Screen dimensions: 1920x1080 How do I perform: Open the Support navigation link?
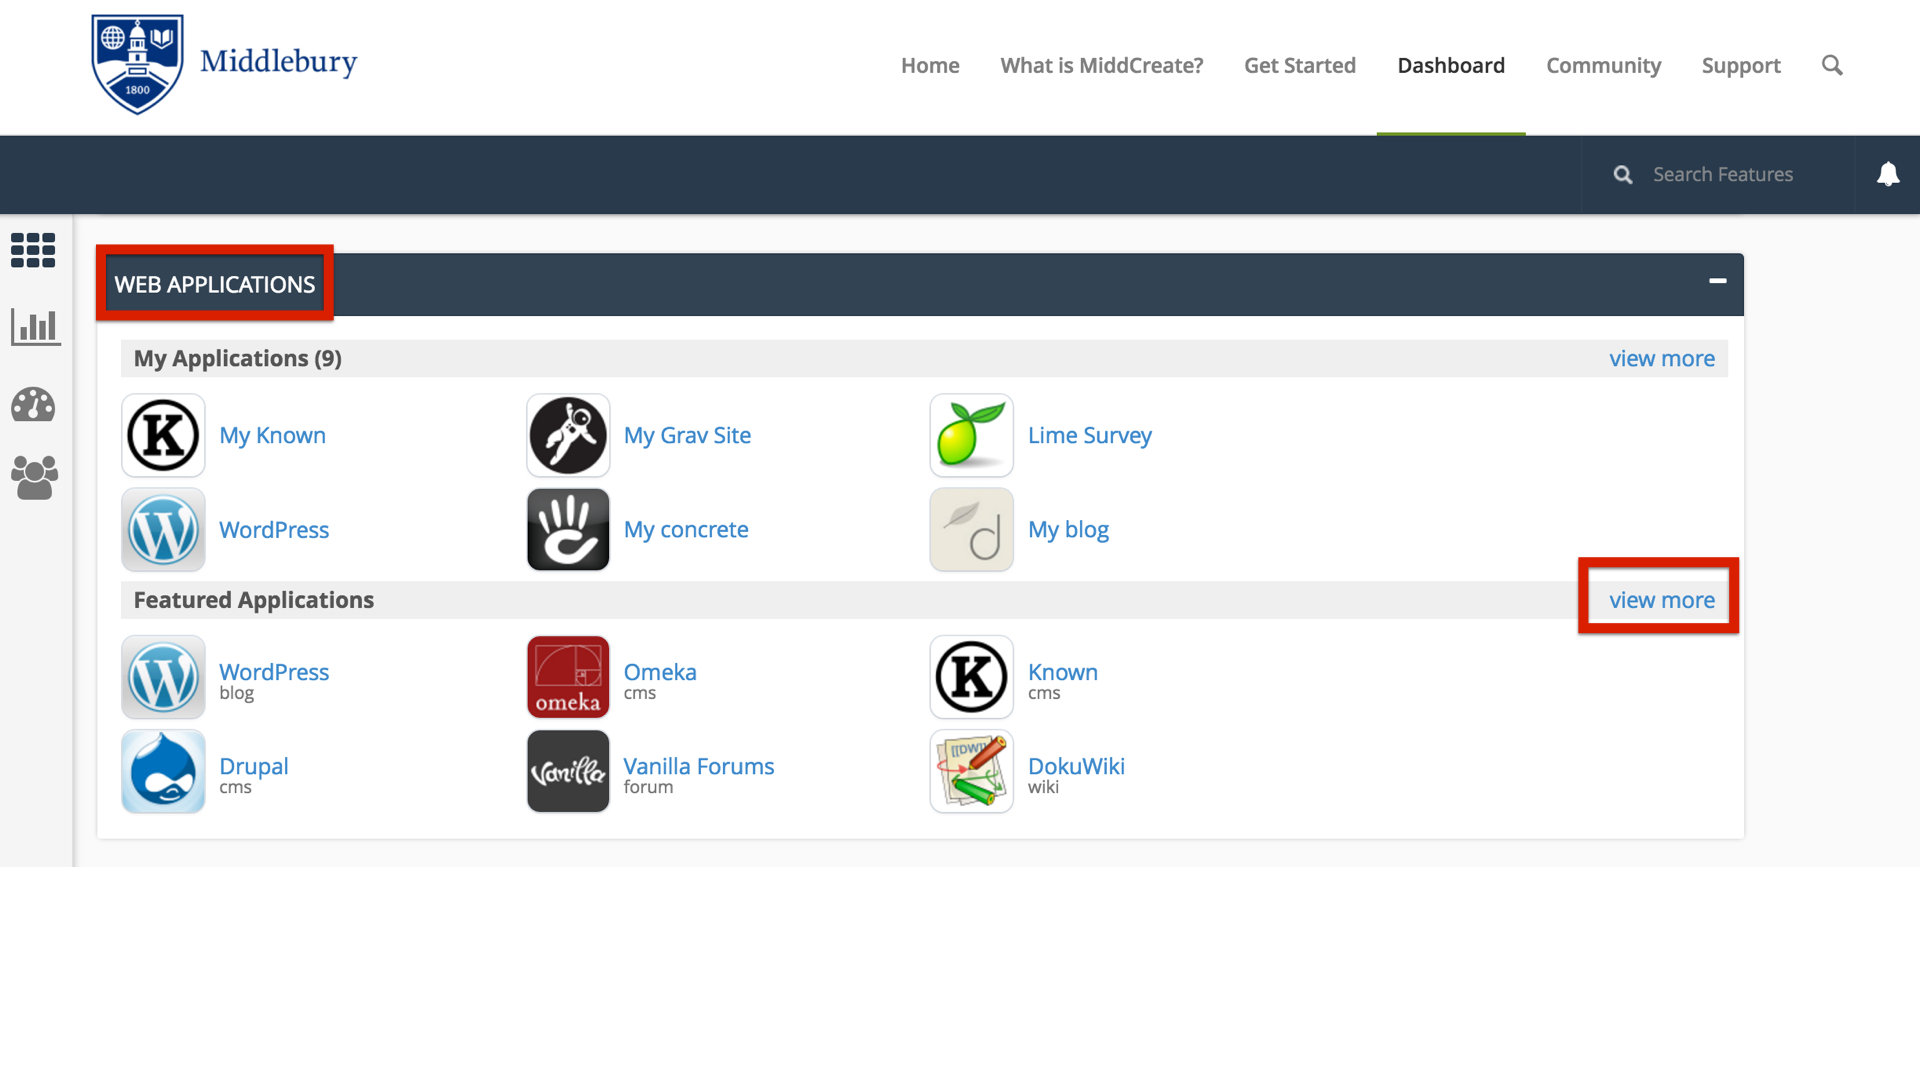point(1740,66)
